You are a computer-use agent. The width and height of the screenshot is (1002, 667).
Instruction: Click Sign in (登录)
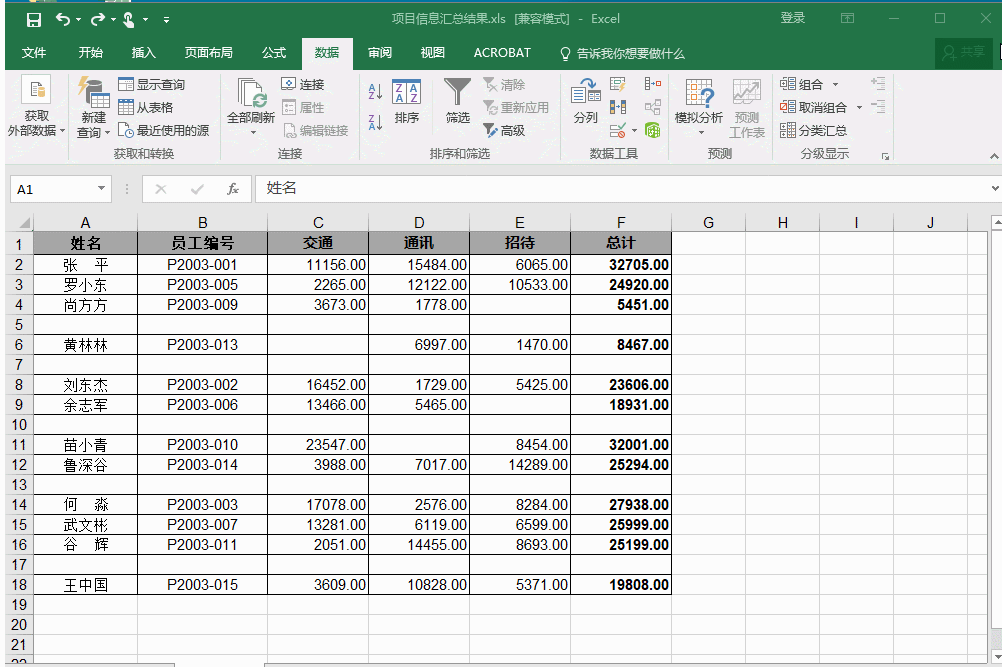pos(792,19)
